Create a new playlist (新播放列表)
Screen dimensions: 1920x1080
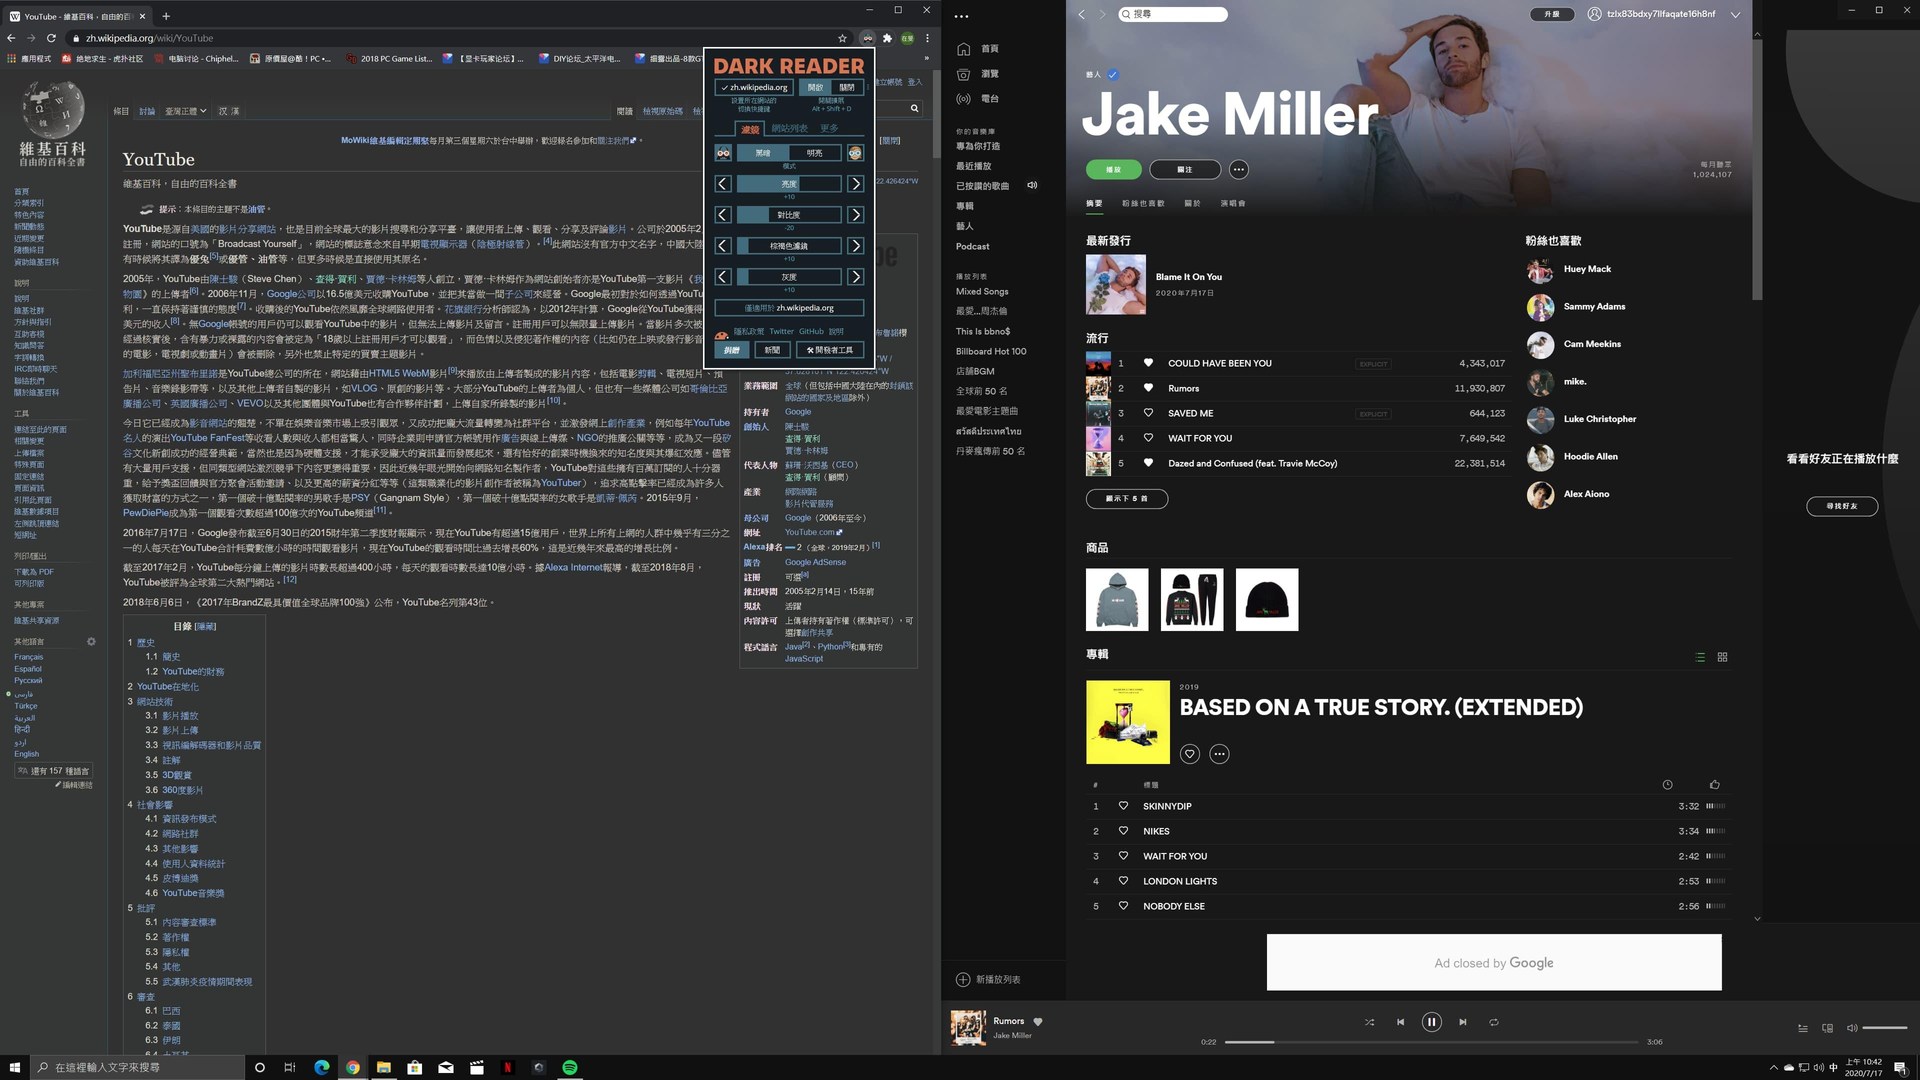(988, 980)
